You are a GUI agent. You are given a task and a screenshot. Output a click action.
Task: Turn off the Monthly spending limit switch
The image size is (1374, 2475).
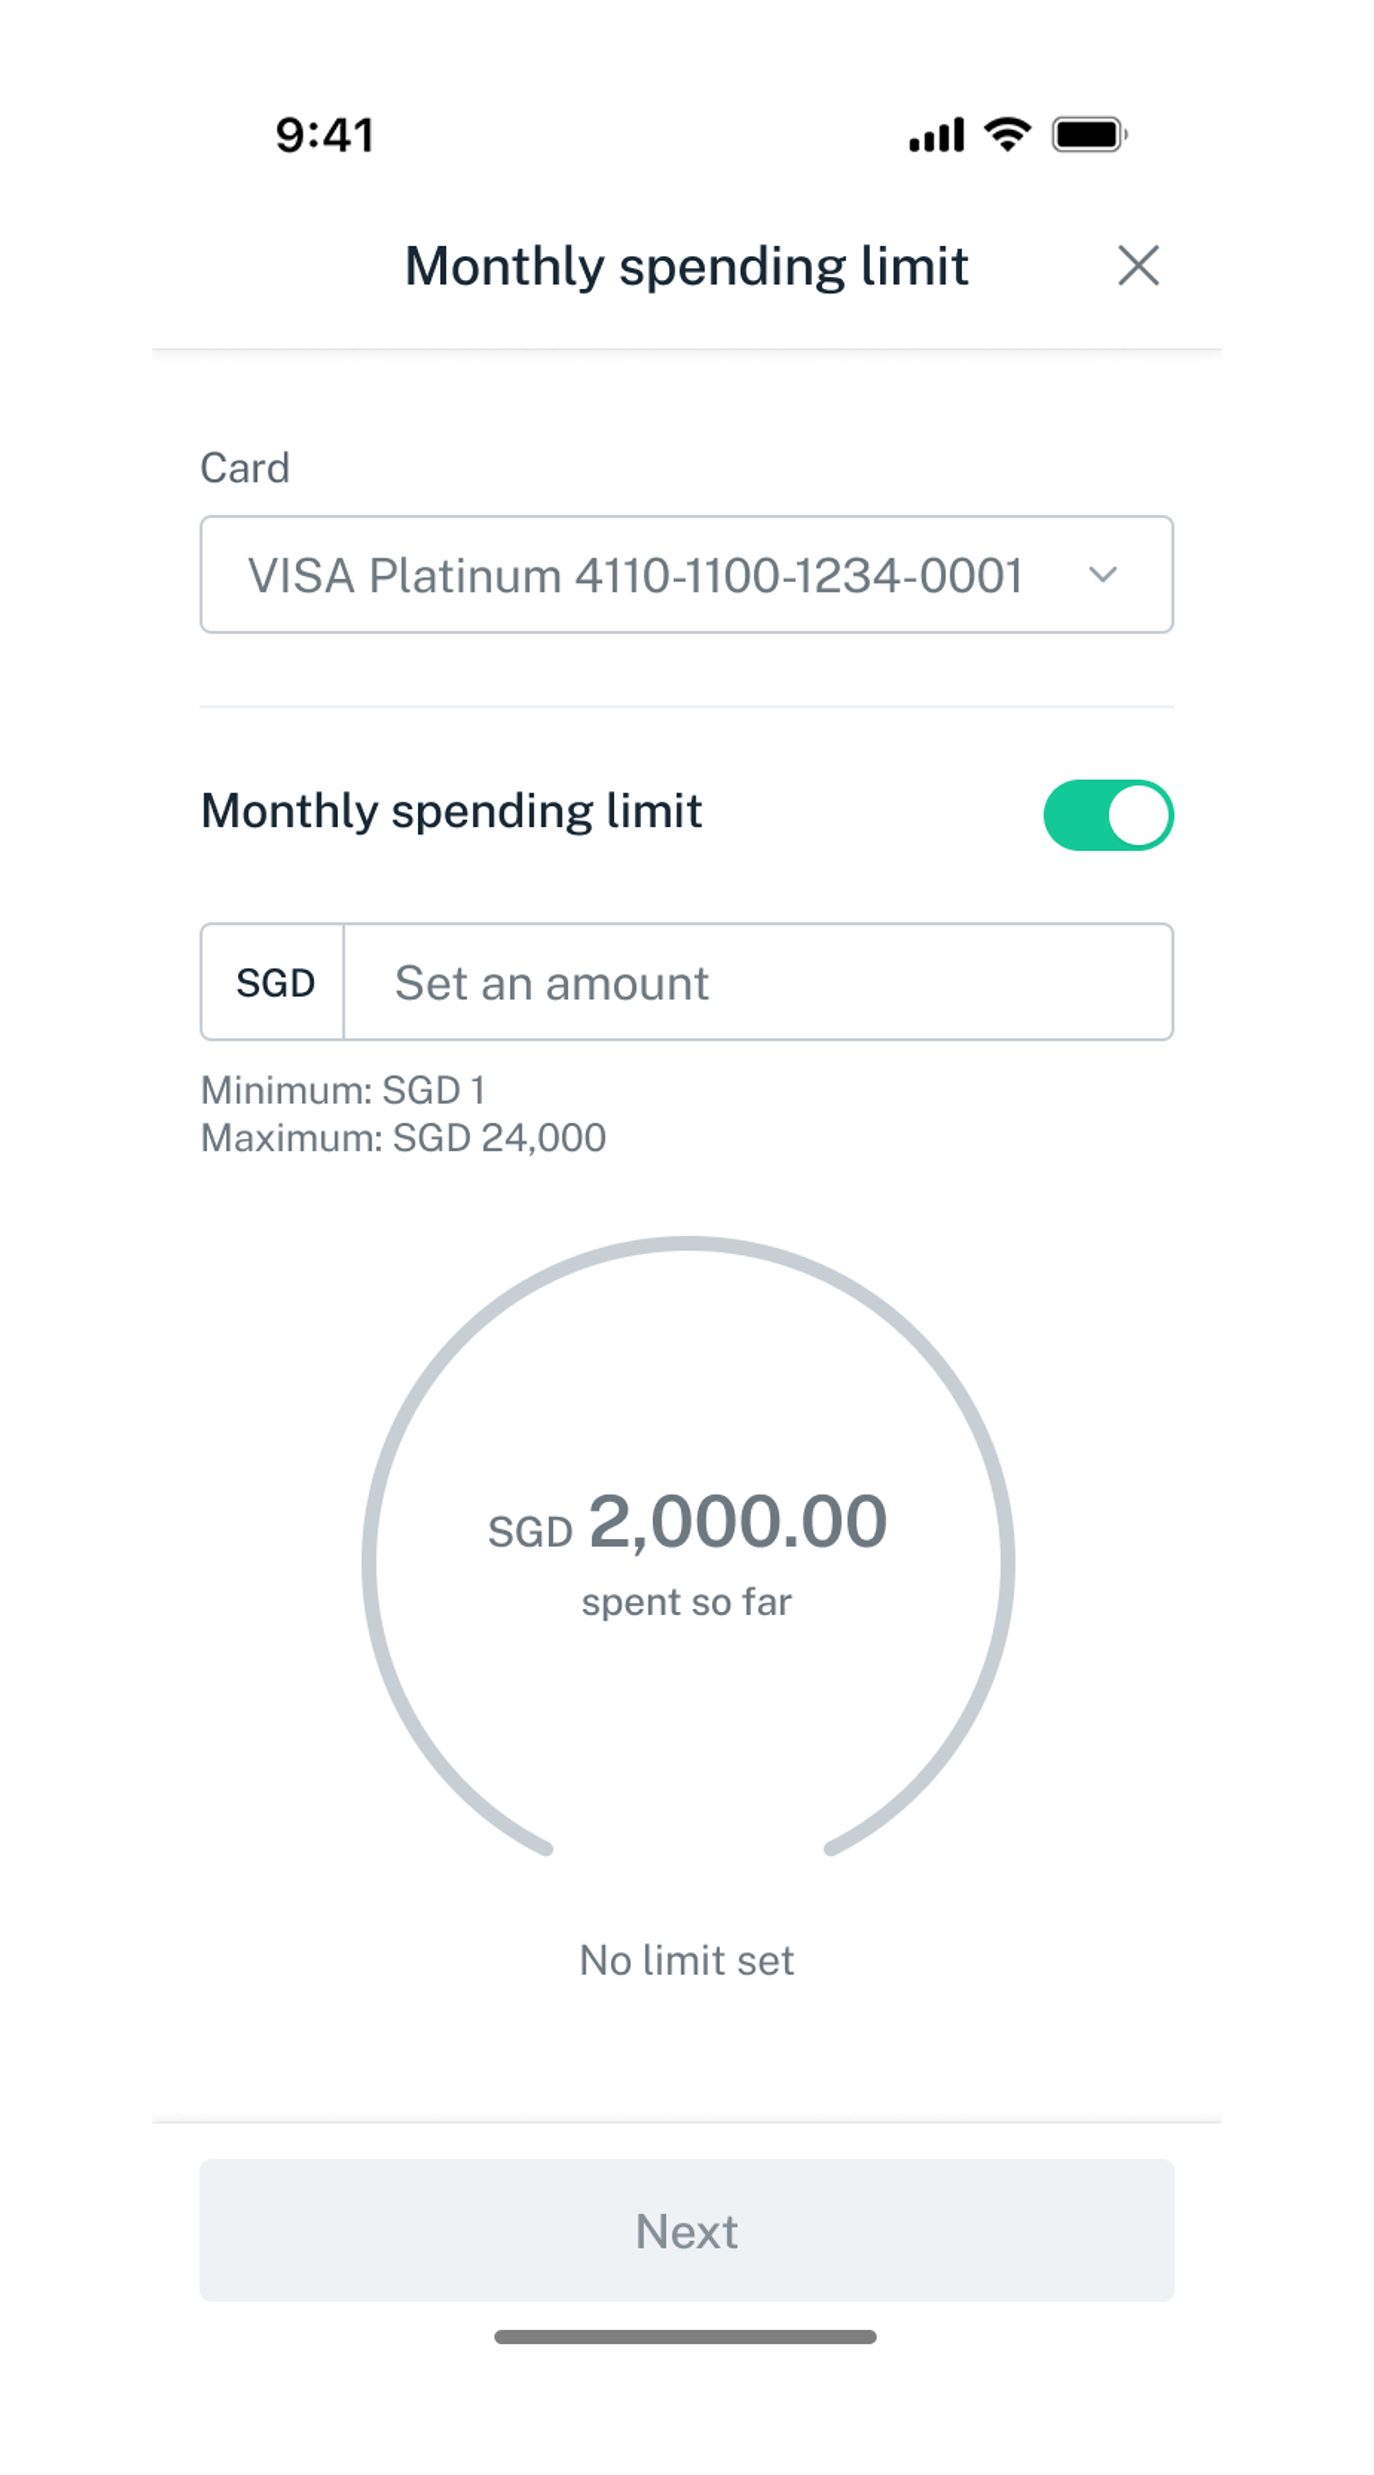pyautogui.click(x=1108, y=815)
